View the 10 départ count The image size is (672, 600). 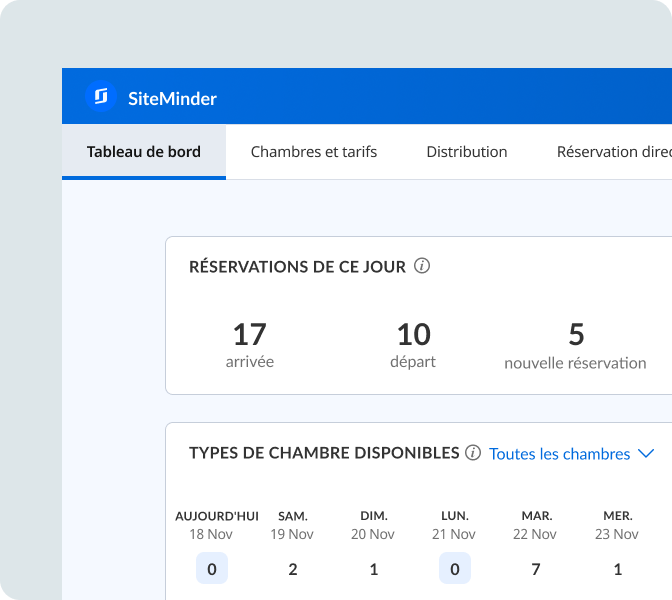pyautogui.click(x=413, y=334)
